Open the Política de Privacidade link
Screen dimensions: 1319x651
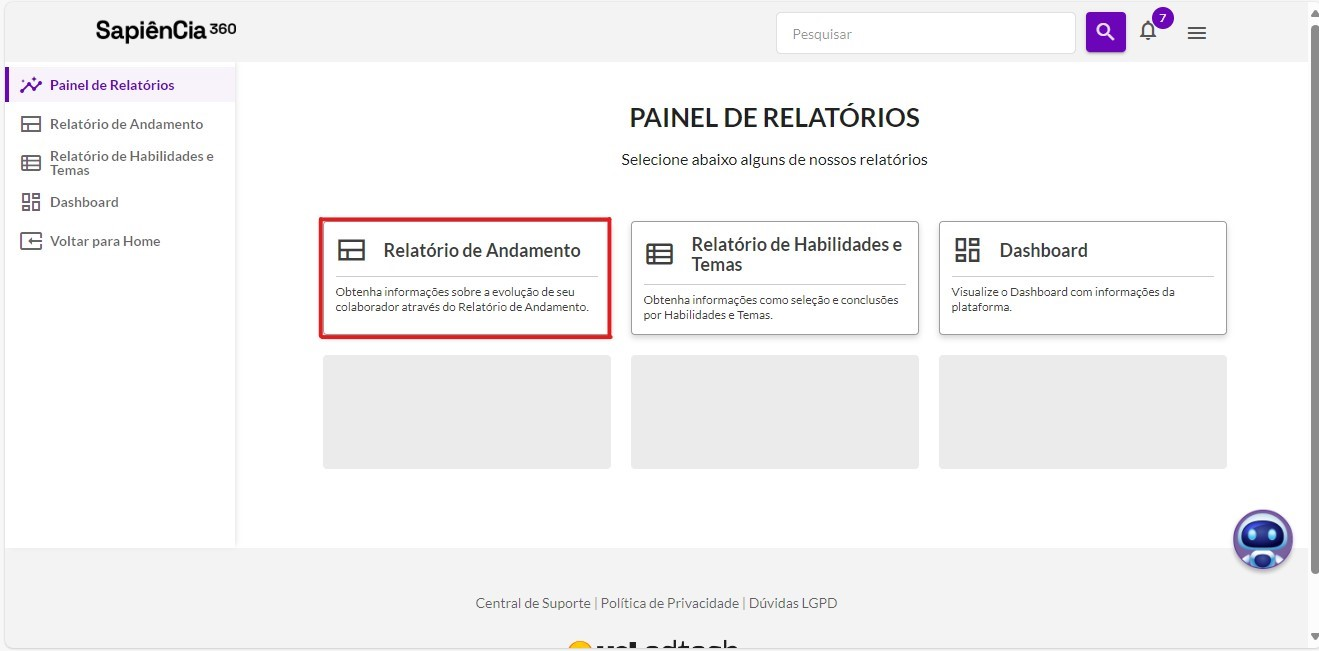[x=670, y=603]
